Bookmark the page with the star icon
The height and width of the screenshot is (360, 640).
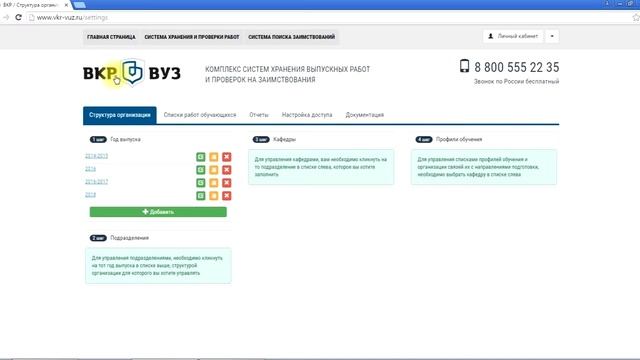tap(636, 18)
